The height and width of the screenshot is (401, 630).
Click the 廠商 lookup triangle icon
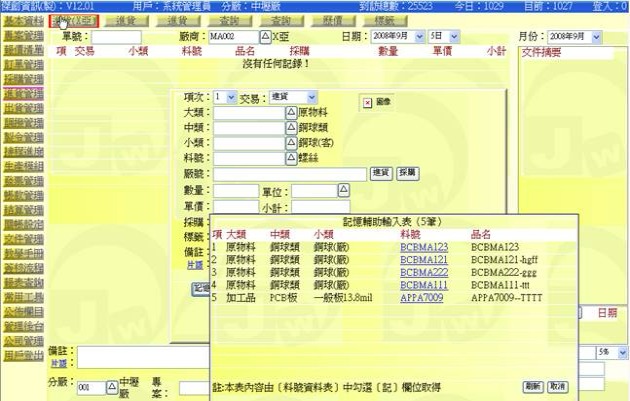[x=265, y=36]
